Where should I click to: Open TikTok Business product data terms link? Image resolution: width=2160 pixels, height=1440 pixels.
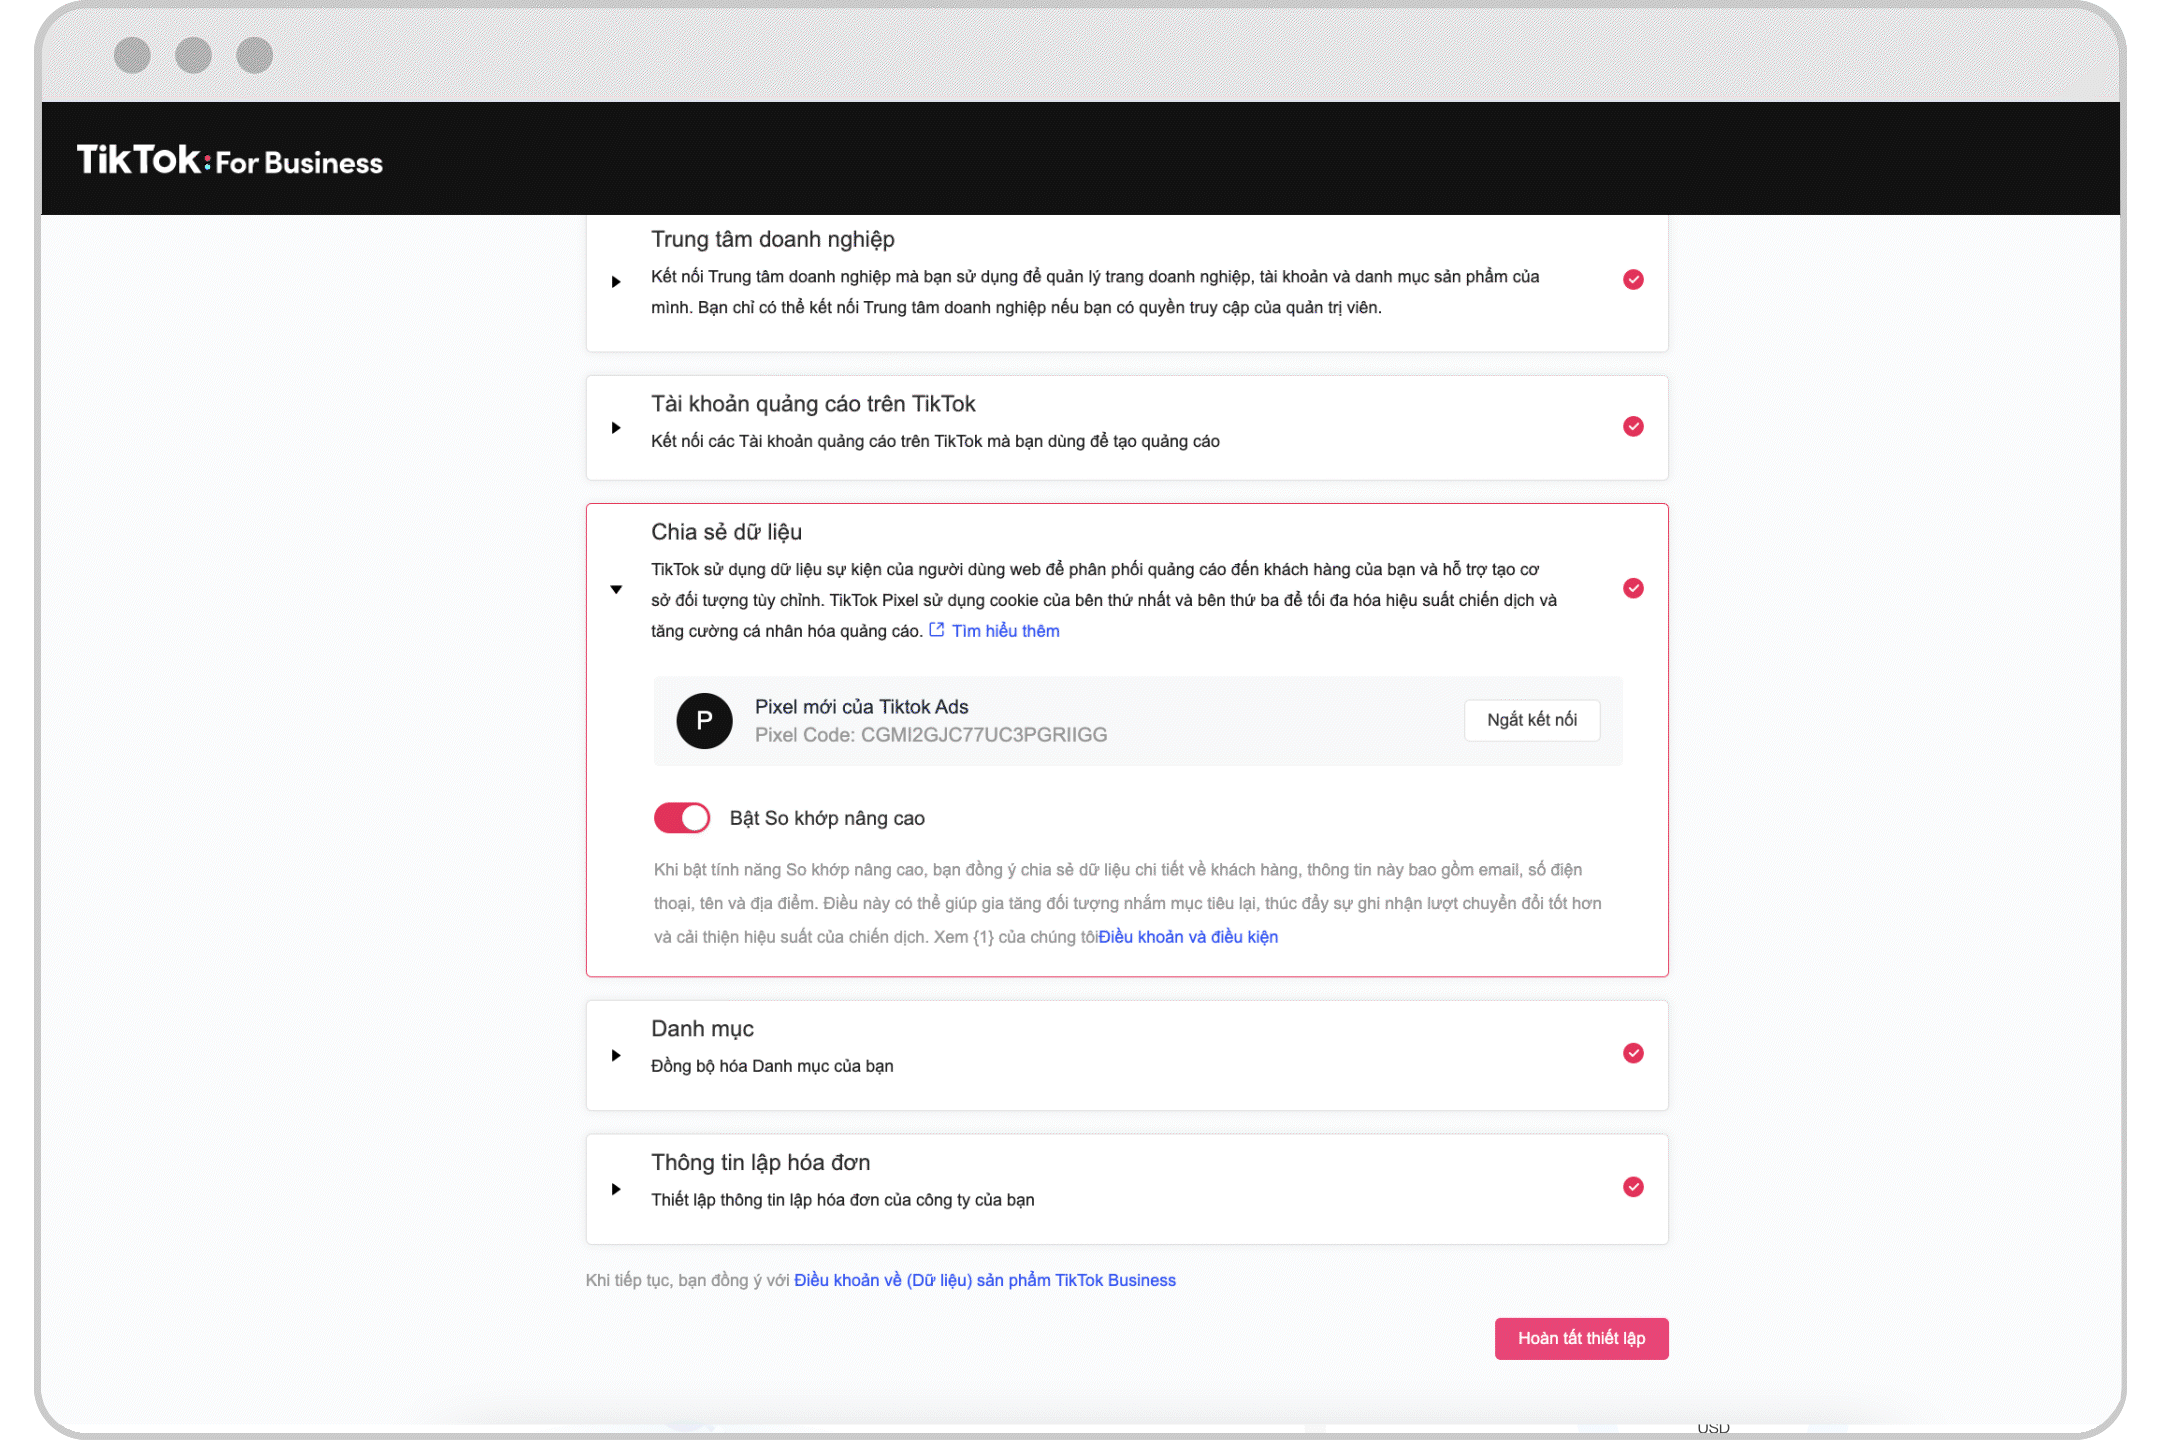(984, 1280)
